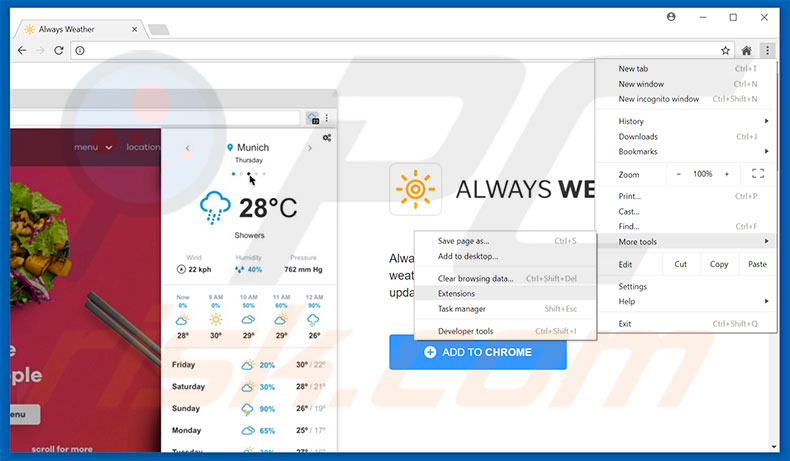
Task: Open Downloads from the menu
Action: pyautogui.click(x=687, y=136)
